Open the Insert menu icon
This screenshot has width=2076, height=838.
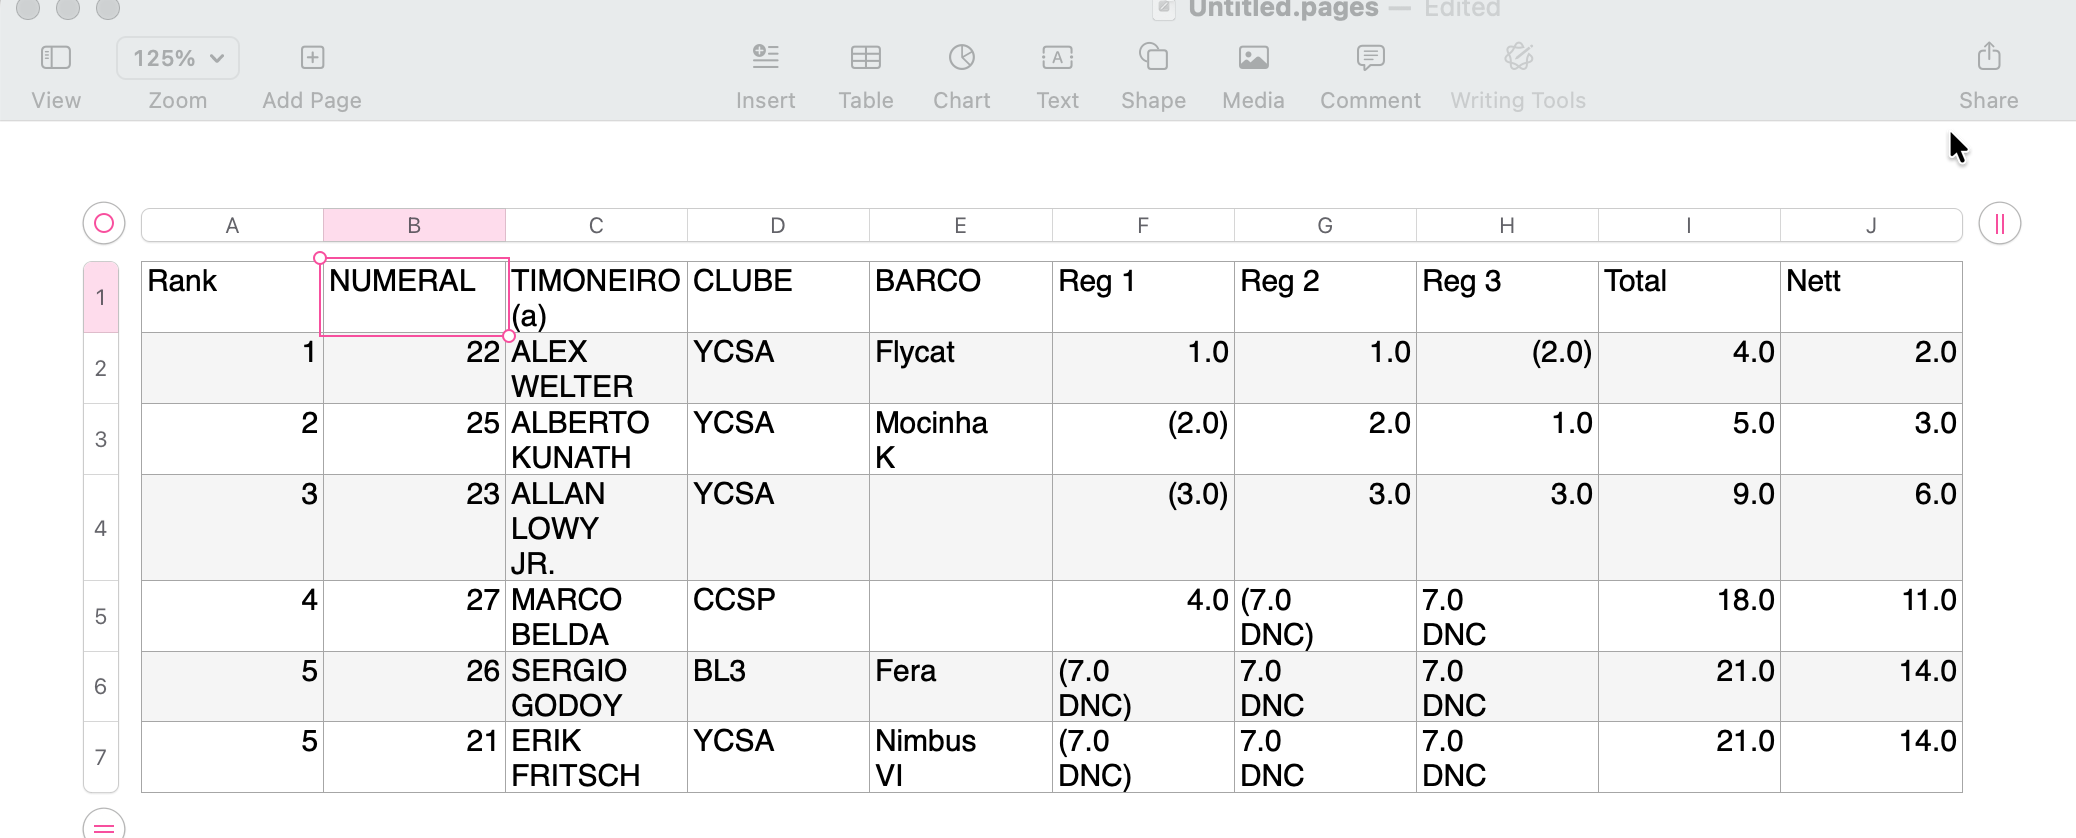coord(765,58)
